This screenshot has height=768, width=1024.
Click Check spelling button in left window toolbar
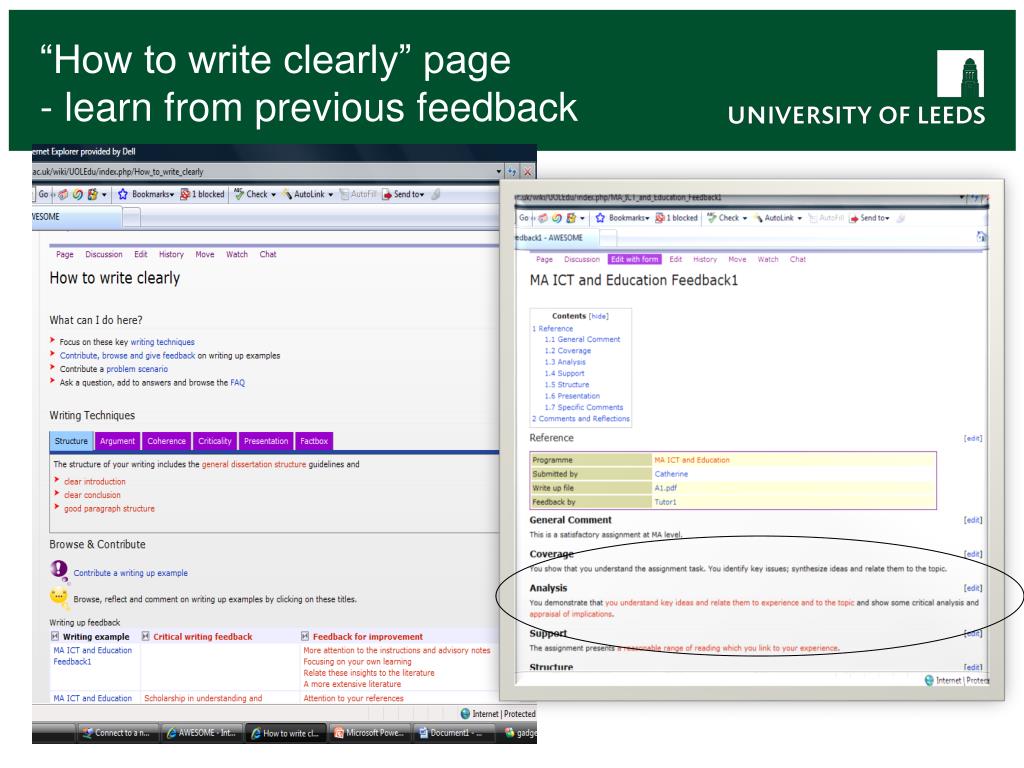(255, 194)
